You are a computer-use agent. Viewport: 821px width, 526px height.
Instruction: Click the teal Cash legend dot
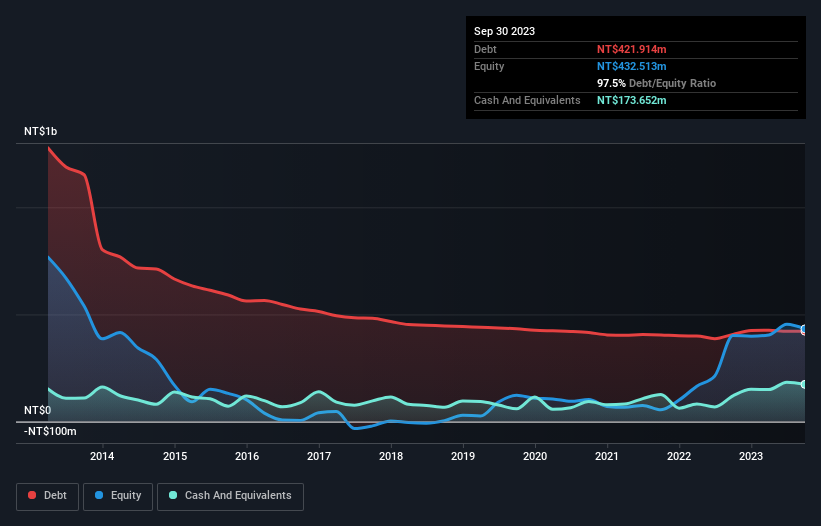pyautogui.click(x=173, y=495)
